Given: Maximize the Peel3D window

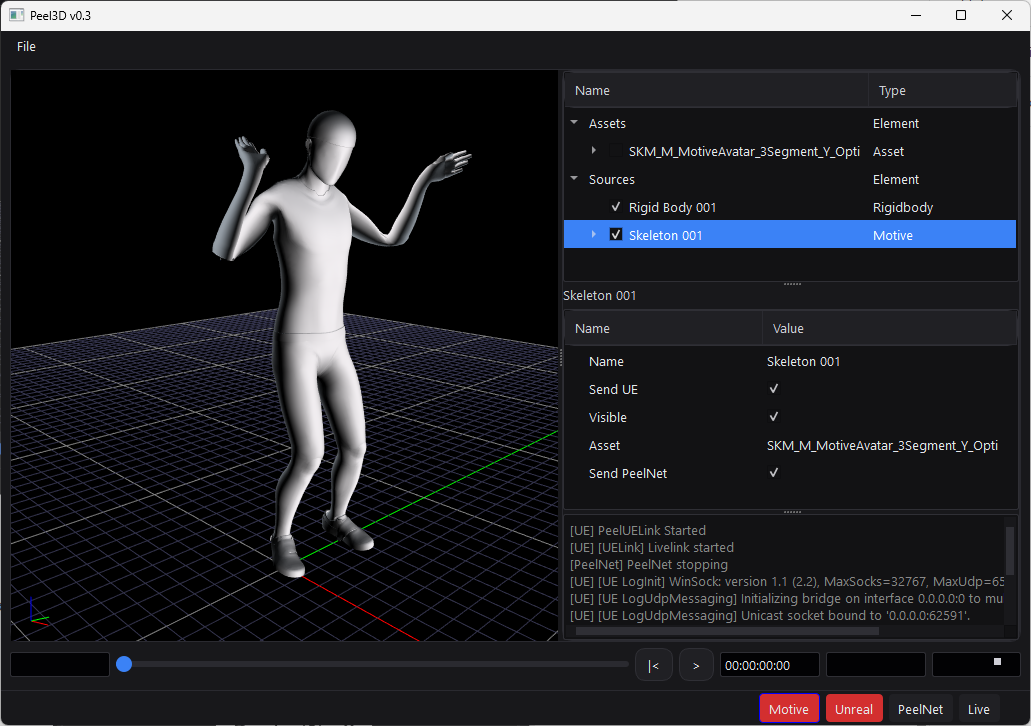Looking at the screenshot, I should point(961,15).
